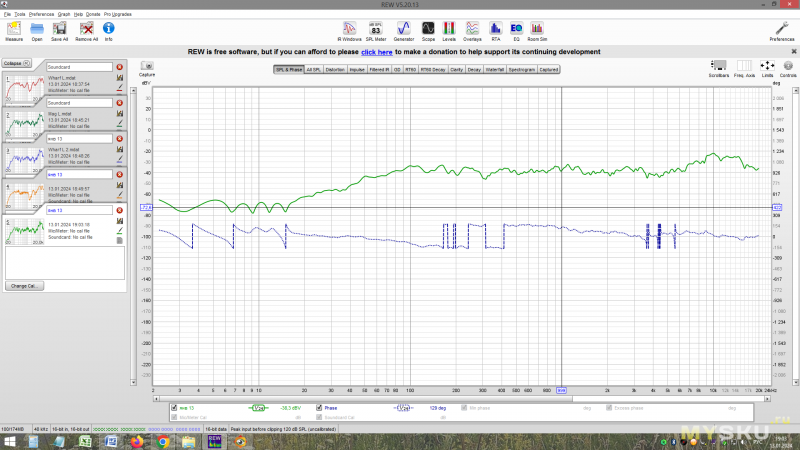Screen dimensions: 800x450
Task: Toggle the Excess phase checkbox
Action: point(609,408)
